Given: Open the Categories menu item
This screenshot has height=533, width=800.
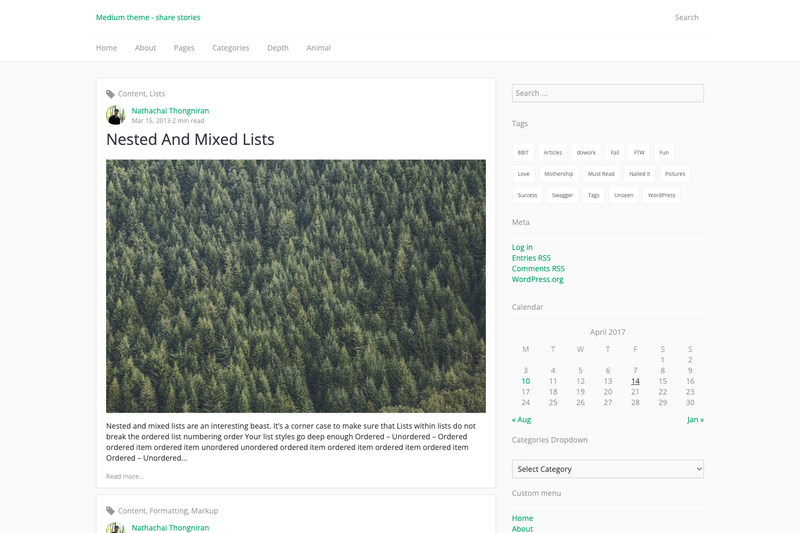Looking at the screenshot, I should [231, 48].
